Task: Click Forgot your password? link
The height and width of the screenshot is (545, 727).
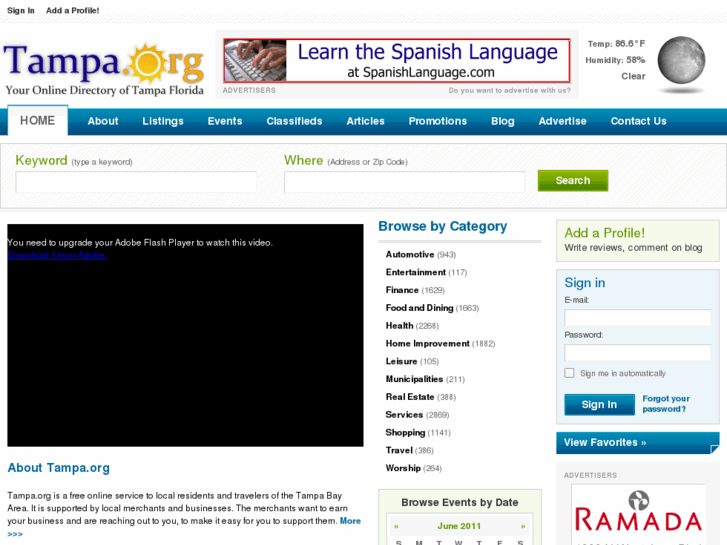Action: pos(666,404)
